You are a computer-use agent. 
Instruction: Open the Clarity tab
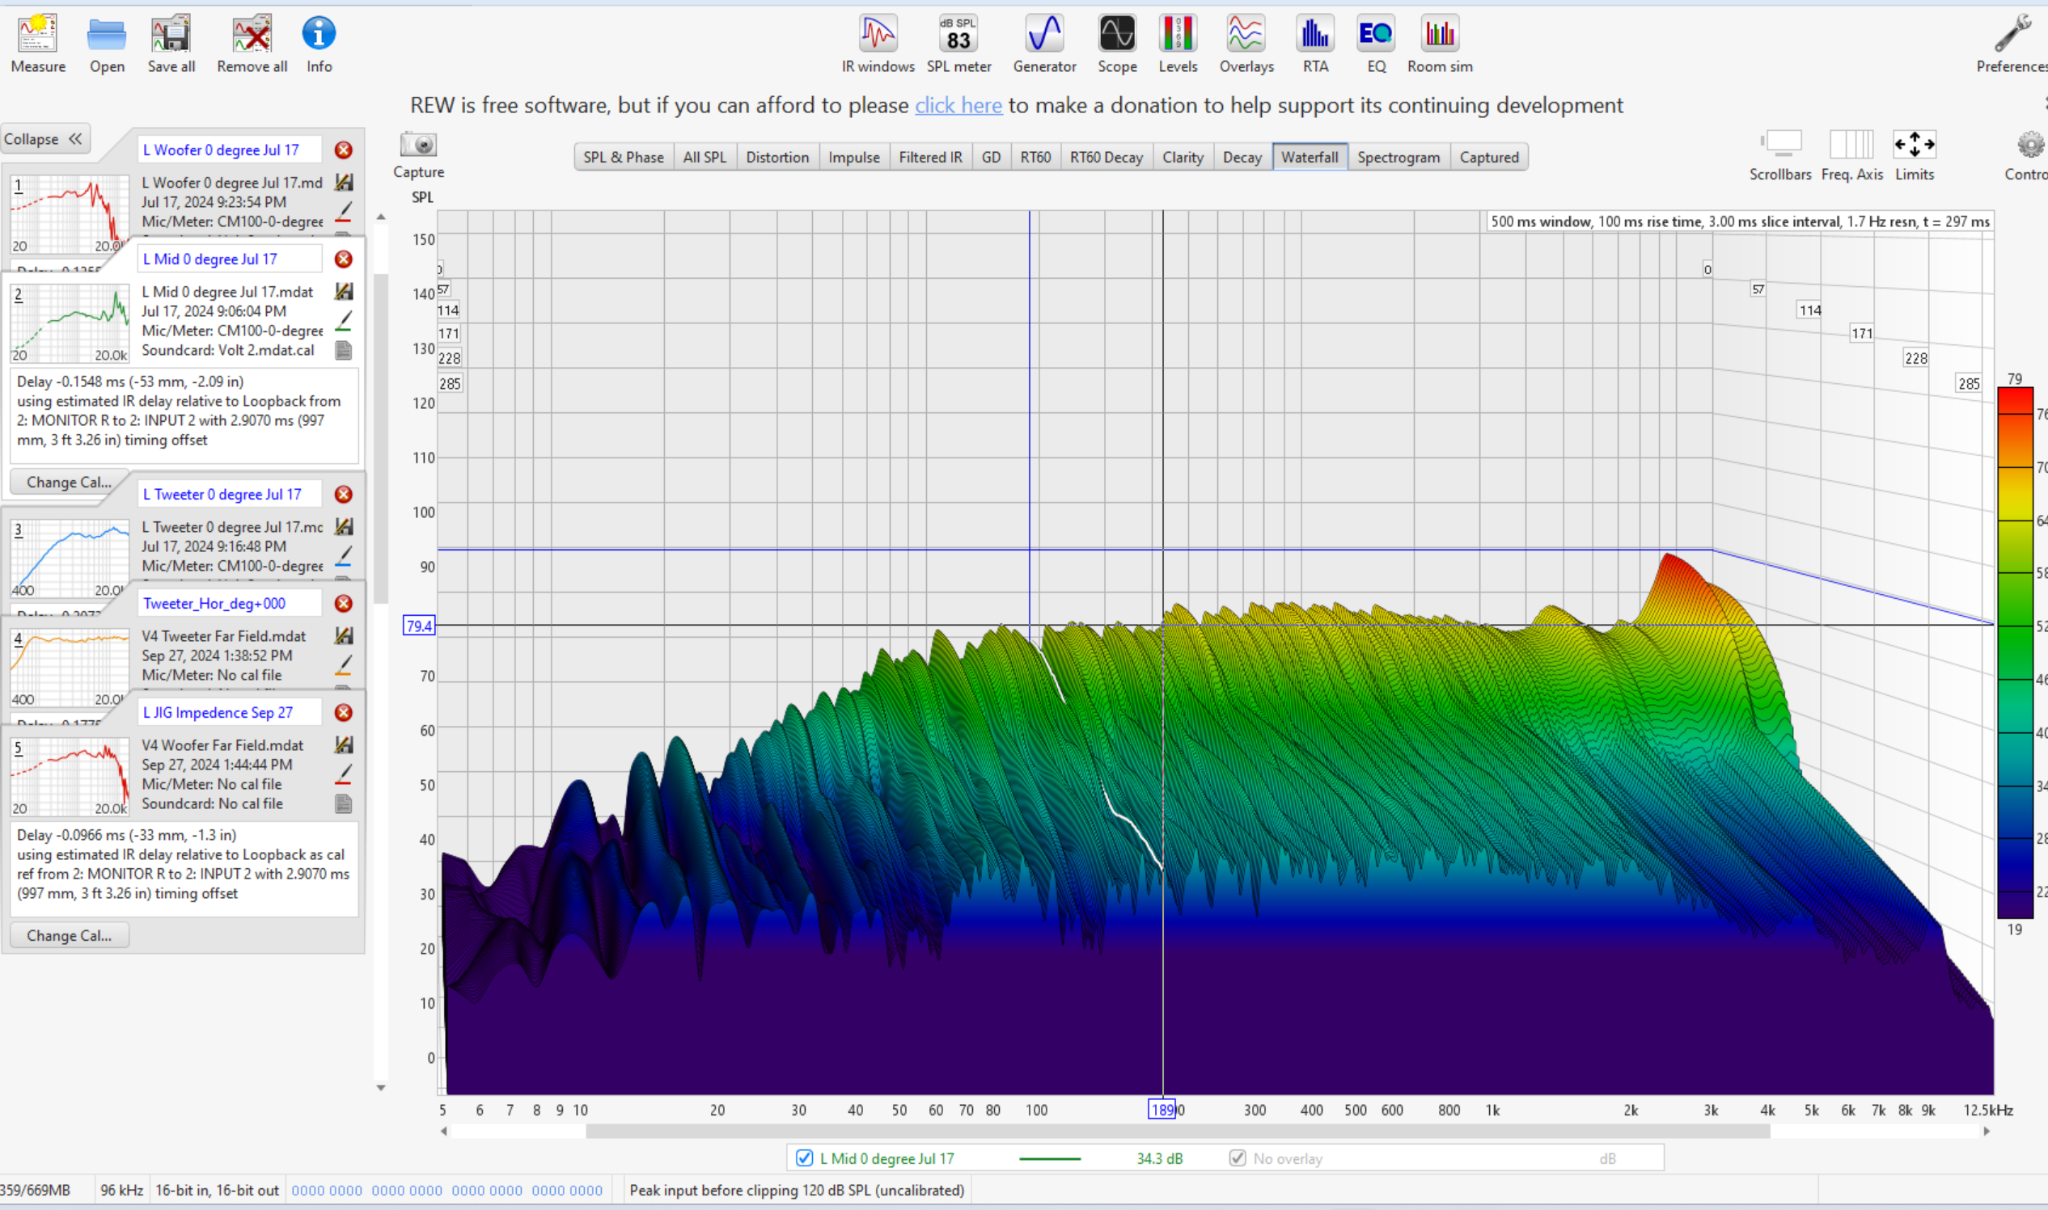pyautogui.click(x=1183, y=157)
